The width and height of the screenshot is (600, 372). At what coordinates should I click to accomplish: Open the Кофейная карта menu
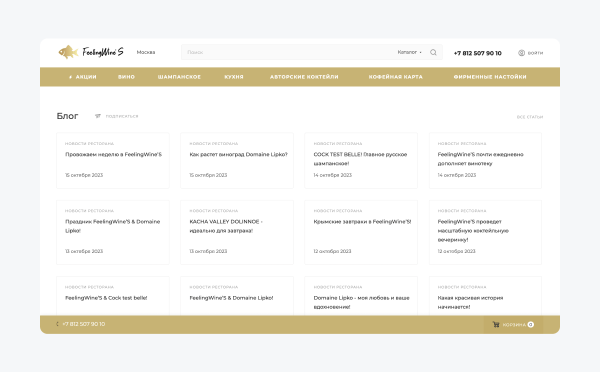[x=396, y=77]
